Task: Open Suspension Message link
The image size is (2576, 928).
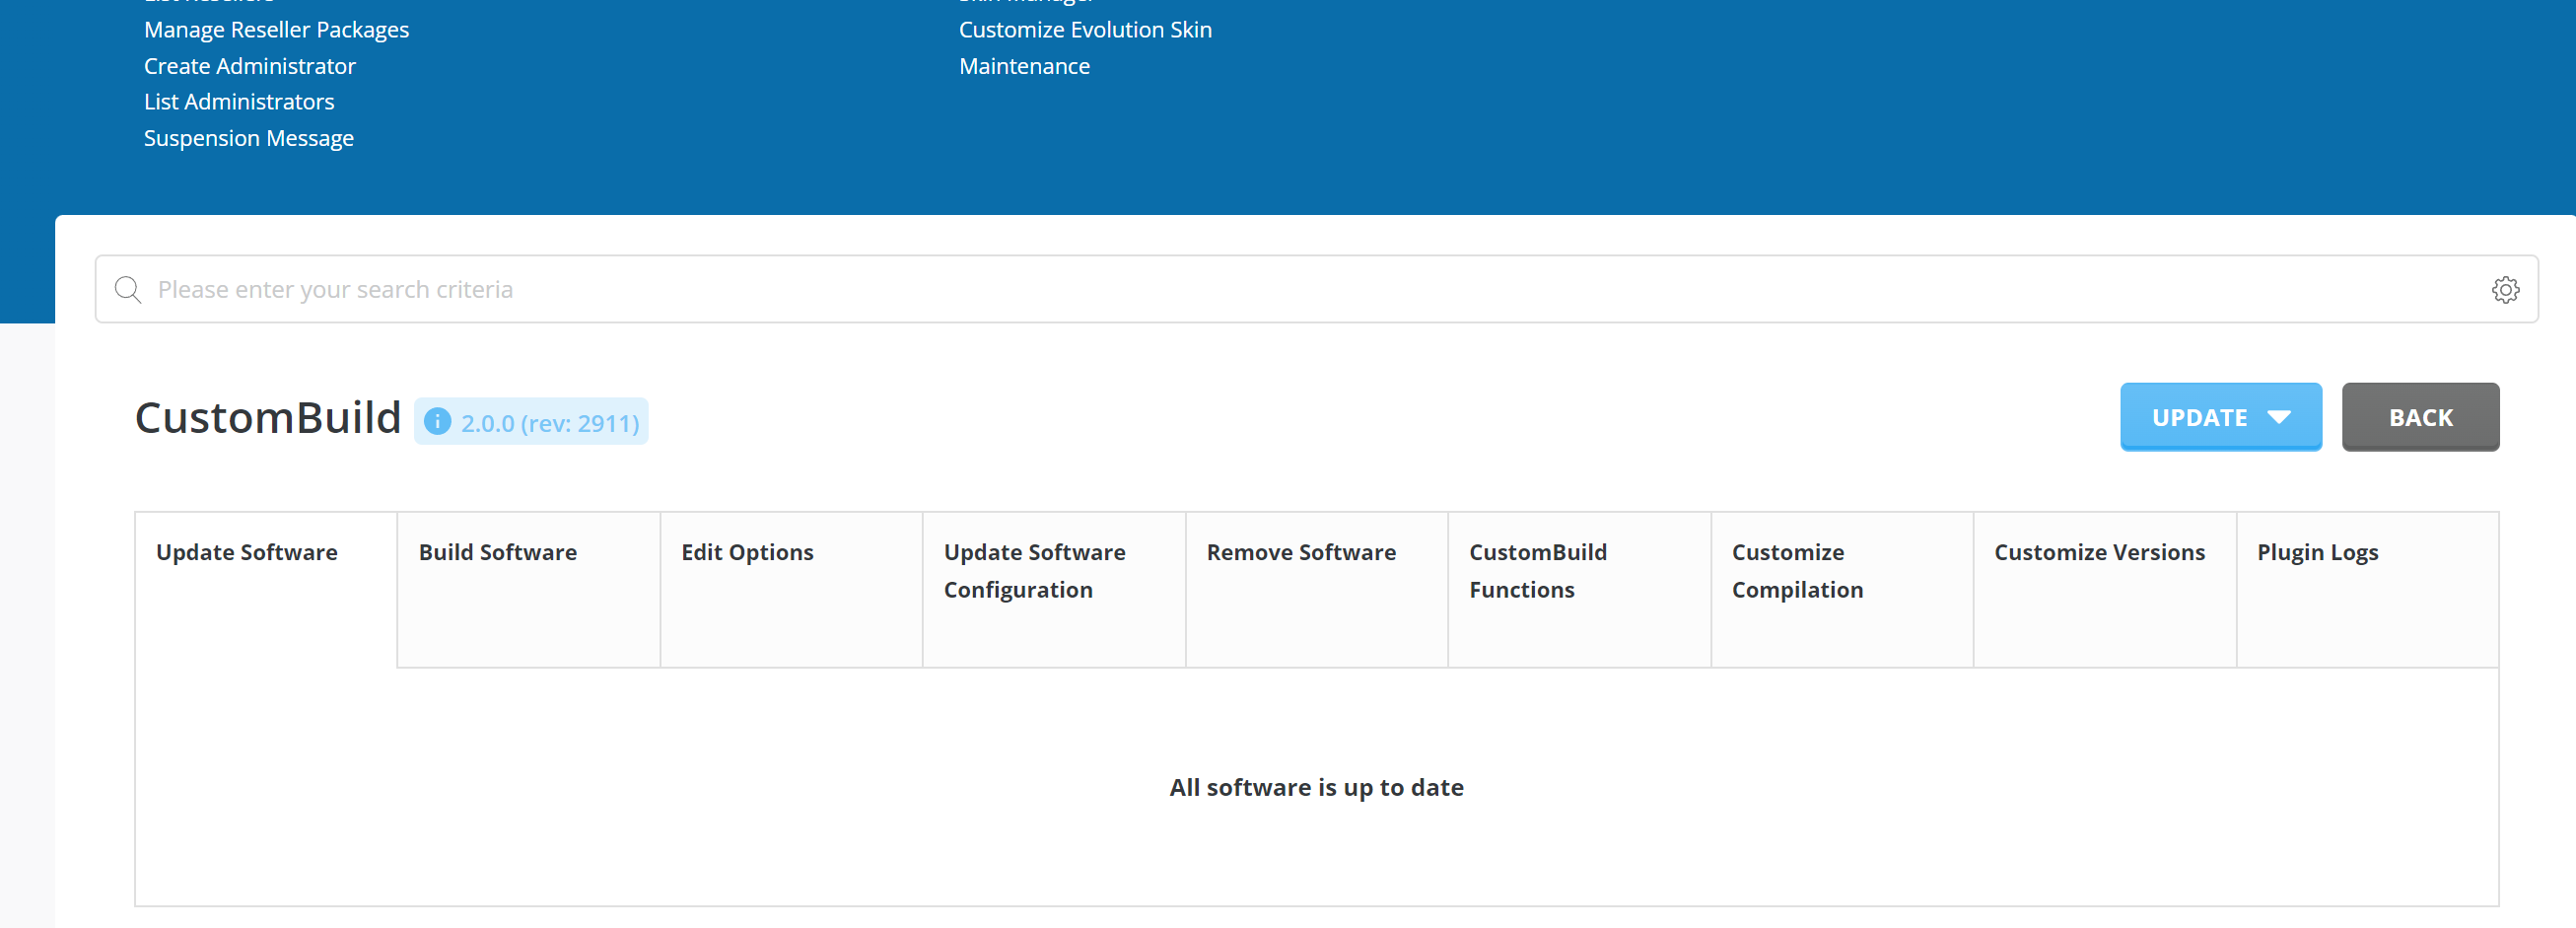Action: (249, 138)
